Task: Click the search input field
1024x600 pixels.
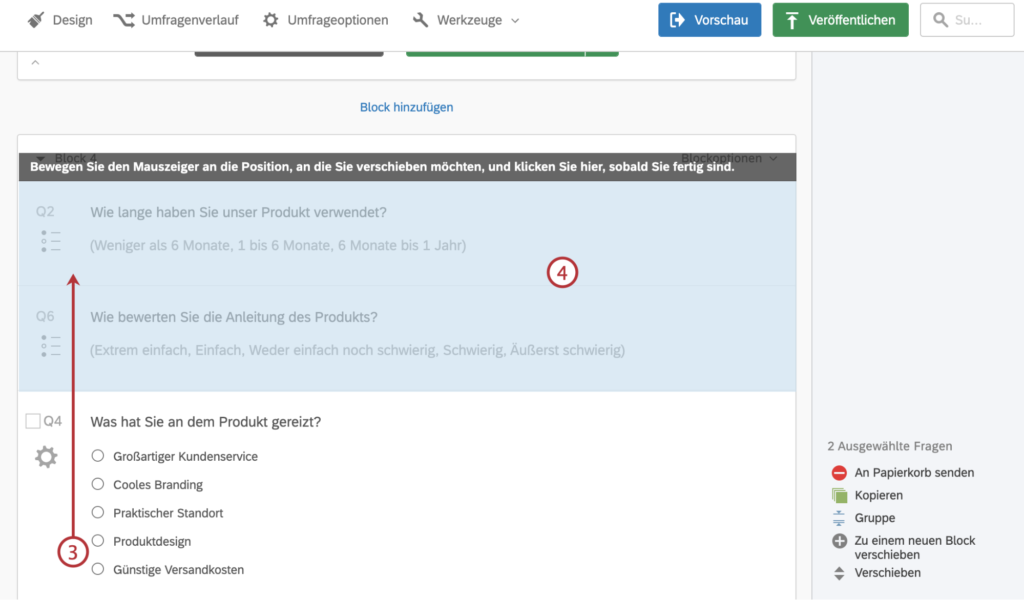Action: [x=967, y=20]
